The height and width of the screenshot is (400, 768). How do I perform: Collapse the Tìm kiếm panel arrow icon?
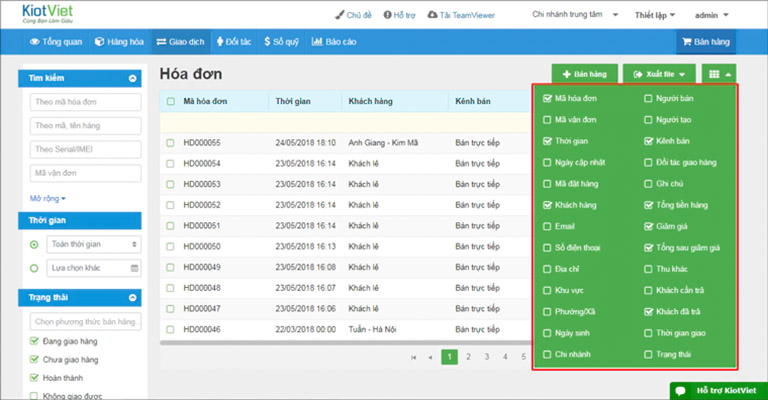pos(132,78)
